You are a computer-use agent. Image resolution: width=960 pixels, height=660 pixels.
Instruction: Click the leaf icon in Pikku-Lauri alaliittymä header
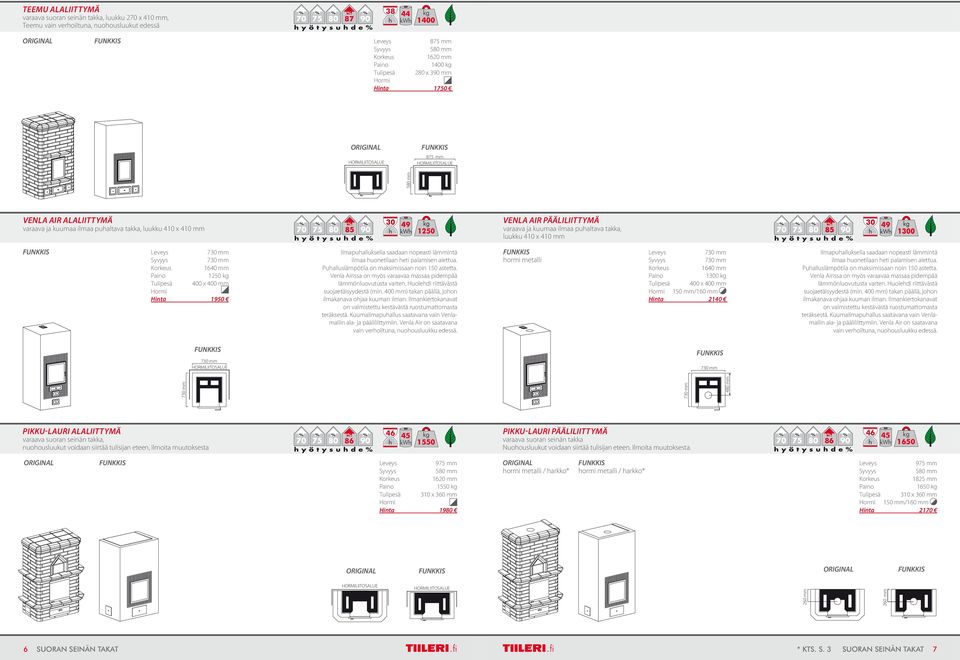point(450,436)
